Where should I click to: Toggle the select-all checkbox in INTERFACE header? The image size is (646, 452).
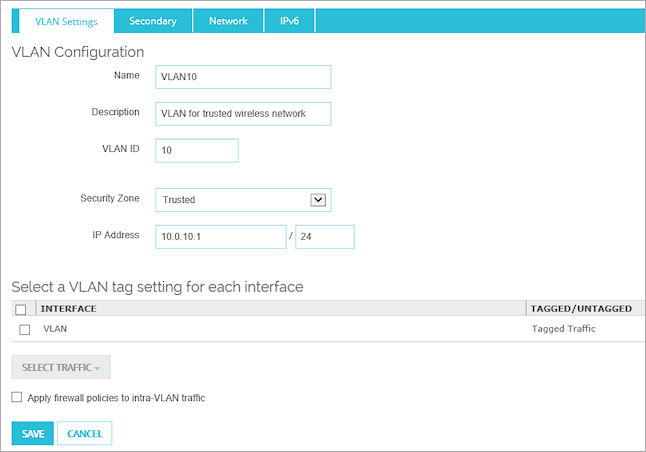pyautogui.click(x=21, y=309)
